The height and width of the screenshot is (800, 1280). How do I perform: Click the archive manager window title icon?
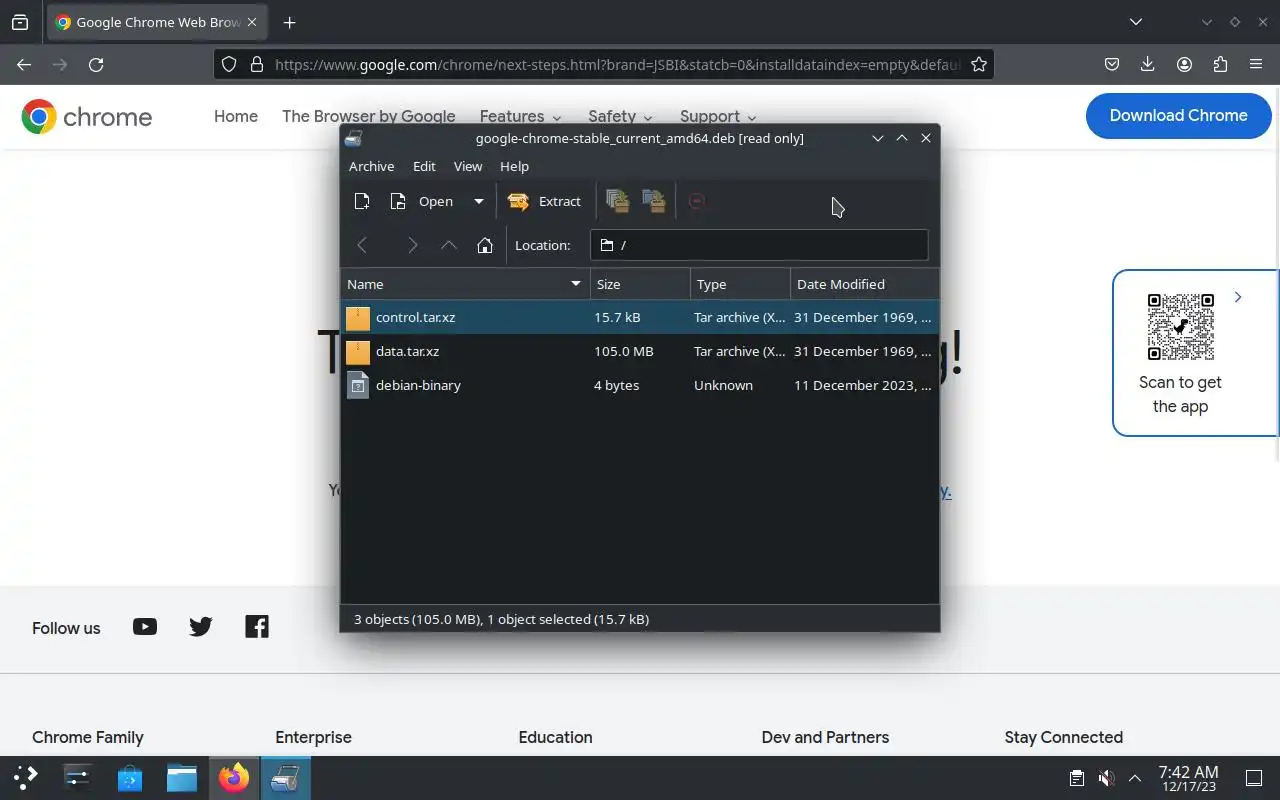click(353, 138)
